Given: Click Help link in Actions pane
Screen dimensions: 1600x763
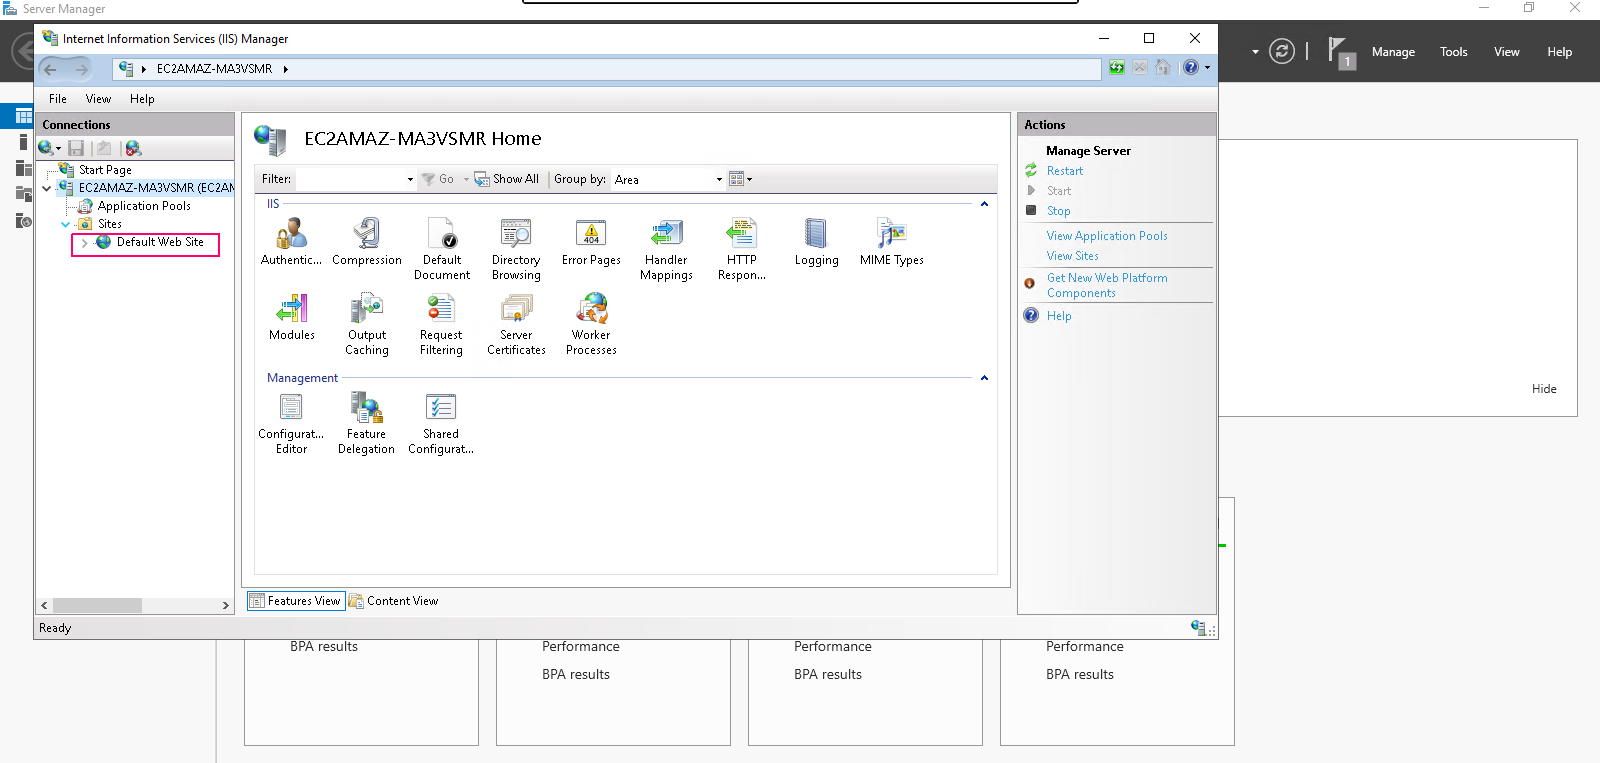Looking at the screenshot, I should point(1059,316).
